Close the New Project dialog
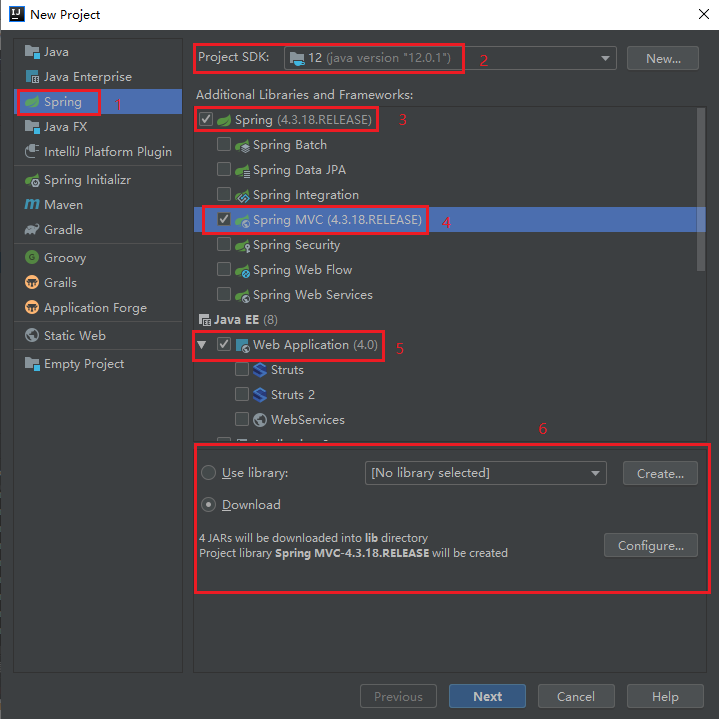The height and width of the screenshot is (719, 719). point(703,14)
